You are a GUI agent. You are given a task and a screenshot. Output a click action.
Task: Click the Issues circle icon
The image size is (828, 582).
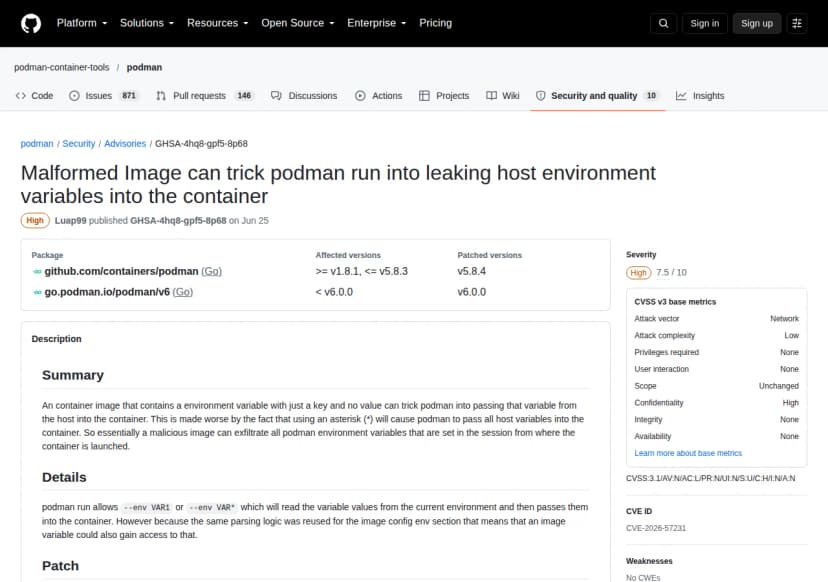pyautogui.click(x=74, y=96)
